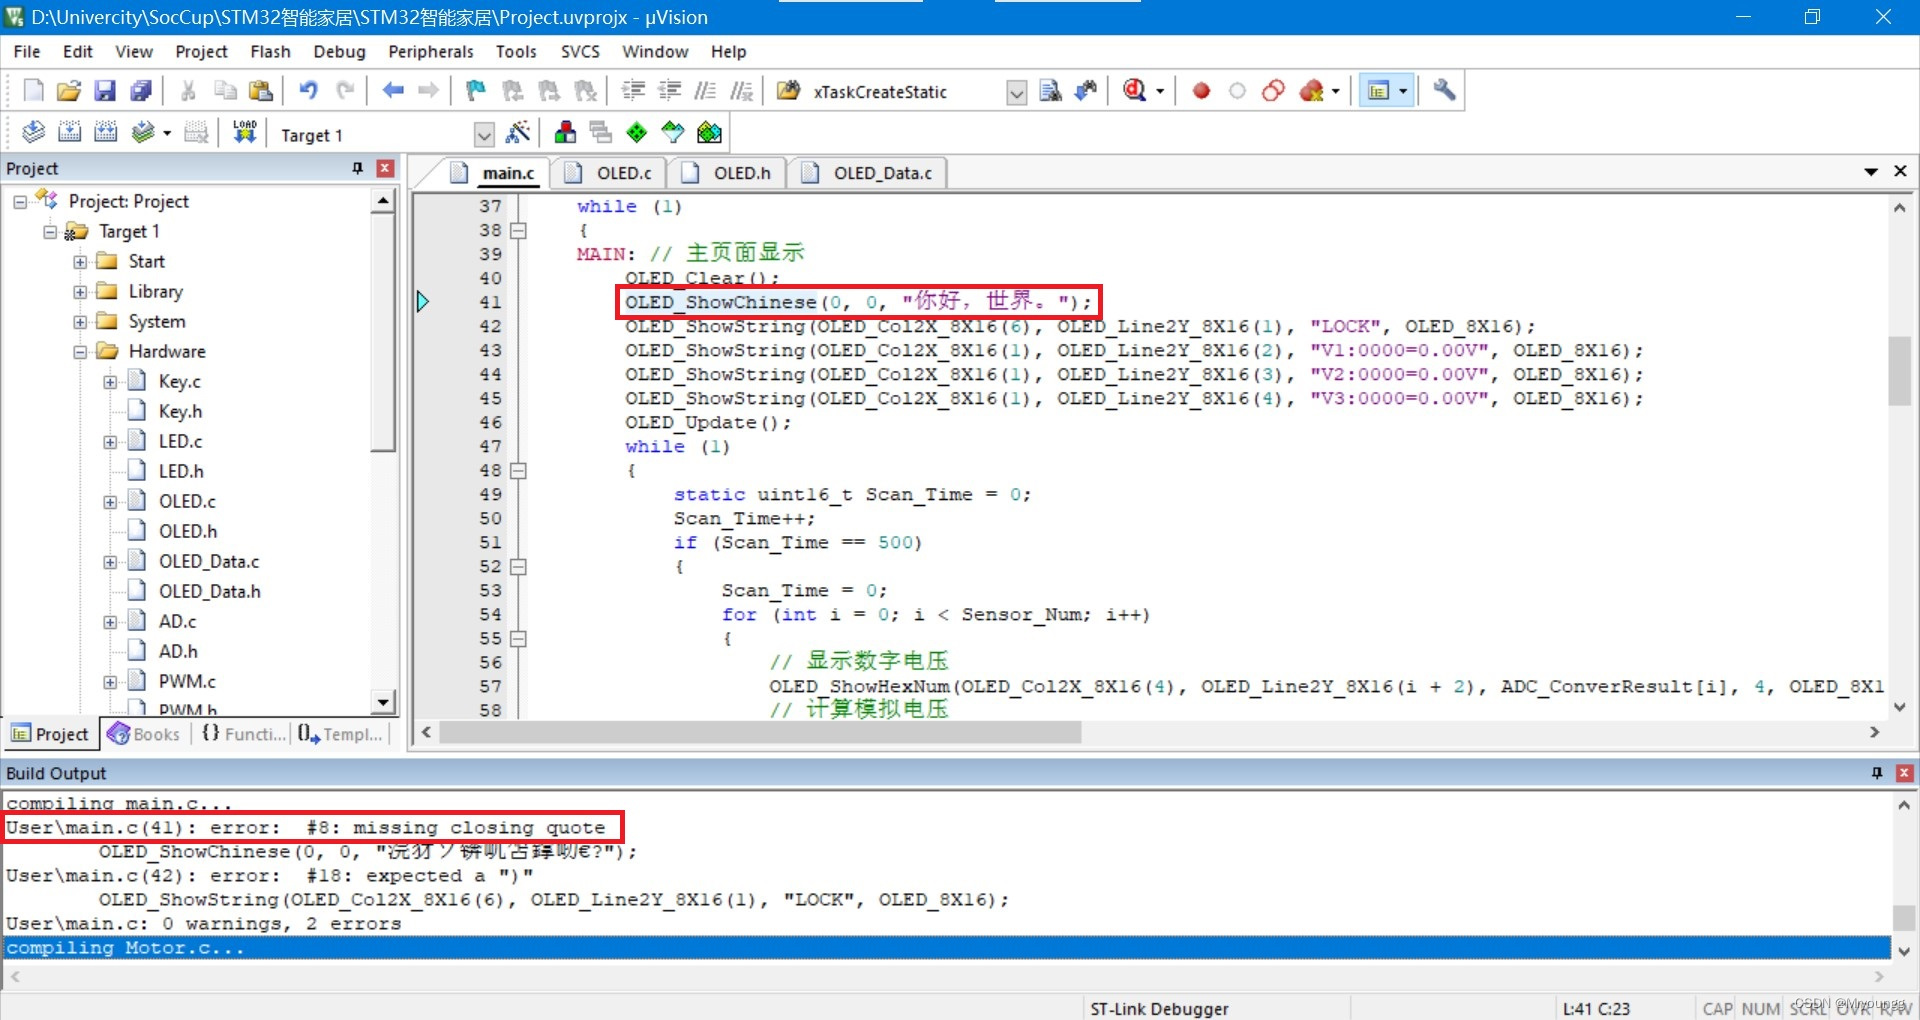Viewport: 1920px width, 1020px height.
Task: Expand the Key.c tree node
Action: coord(110,381)
